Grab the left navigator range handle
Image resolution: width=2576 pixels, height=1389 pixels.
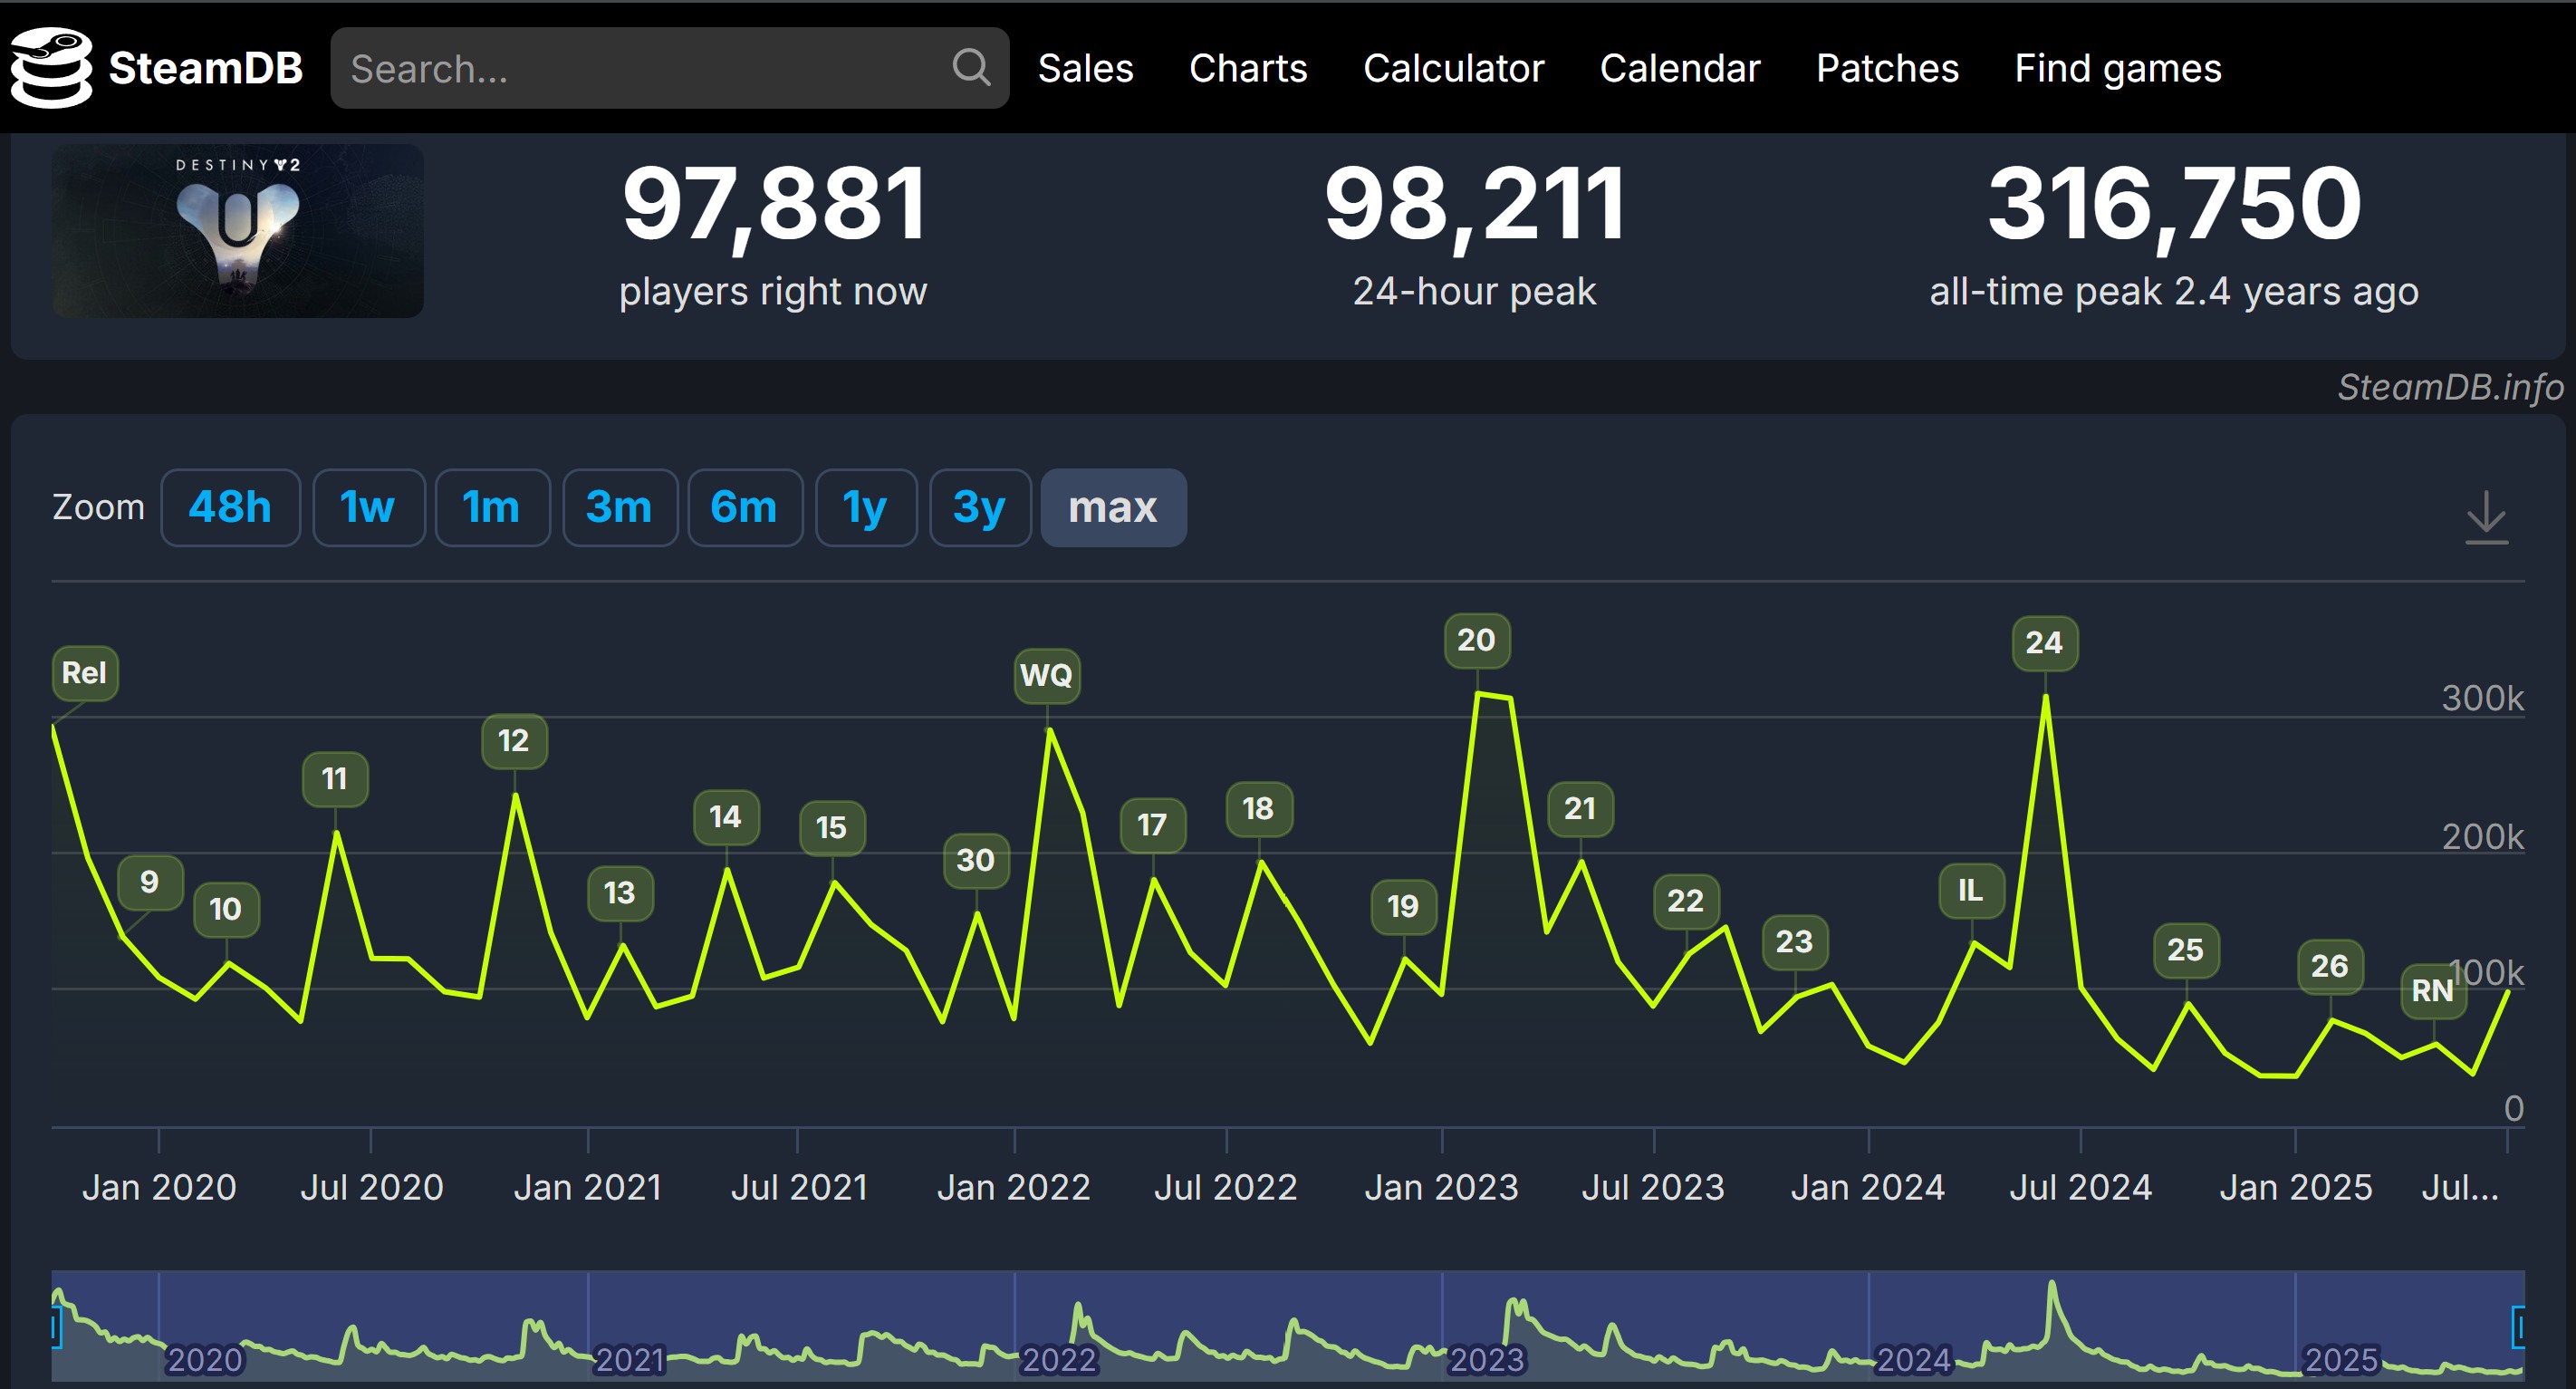(55, 1327)
